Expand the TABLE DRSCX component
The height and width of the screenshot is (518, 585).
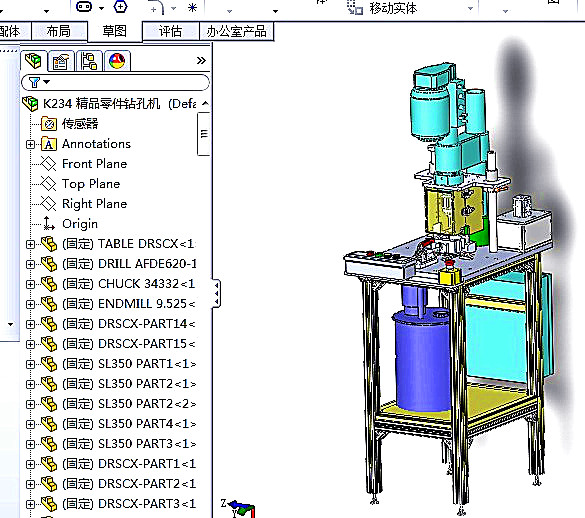pyautogui.click(x=31, y=244)
